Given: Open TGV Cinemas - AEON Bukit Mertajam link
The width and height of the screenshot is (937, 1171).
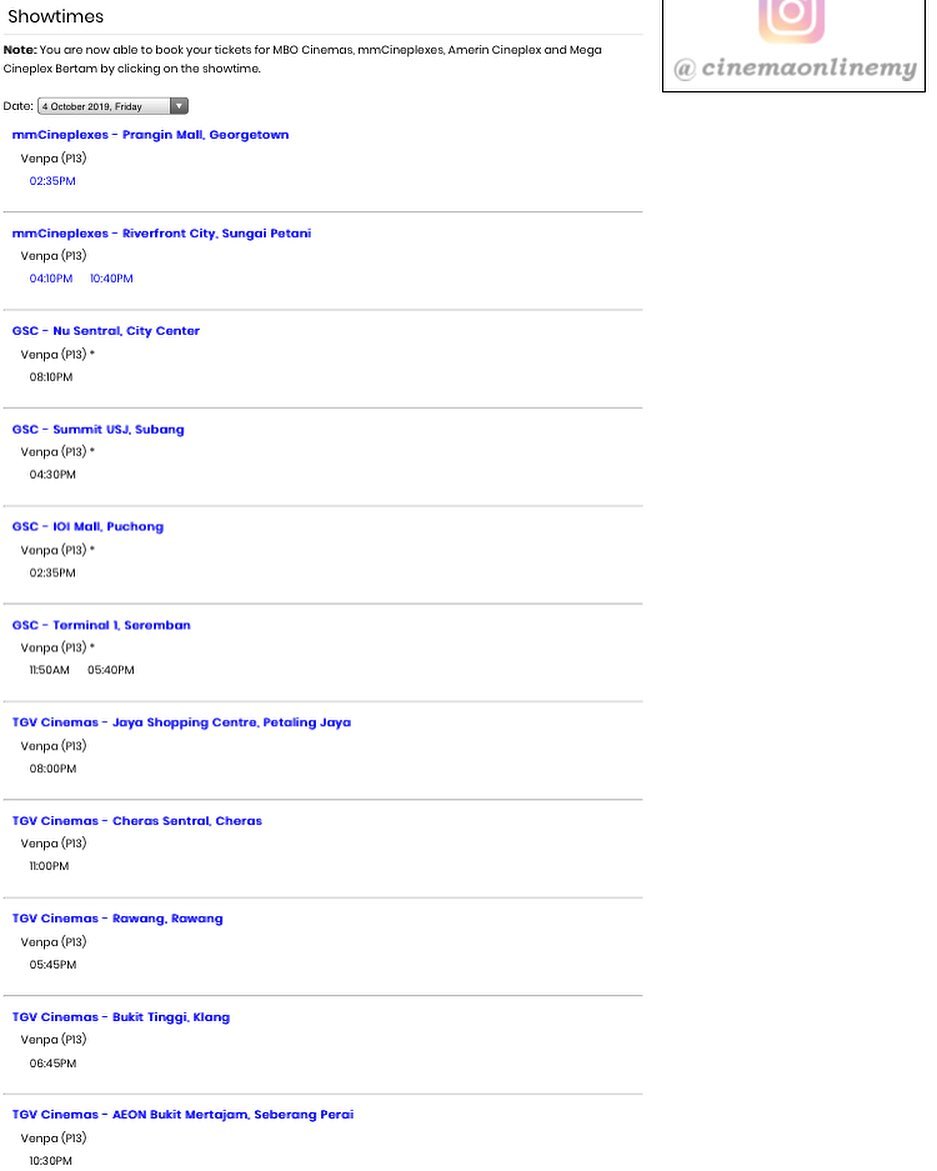Looking at the screenshot, I should click(x=183, y=1114).
